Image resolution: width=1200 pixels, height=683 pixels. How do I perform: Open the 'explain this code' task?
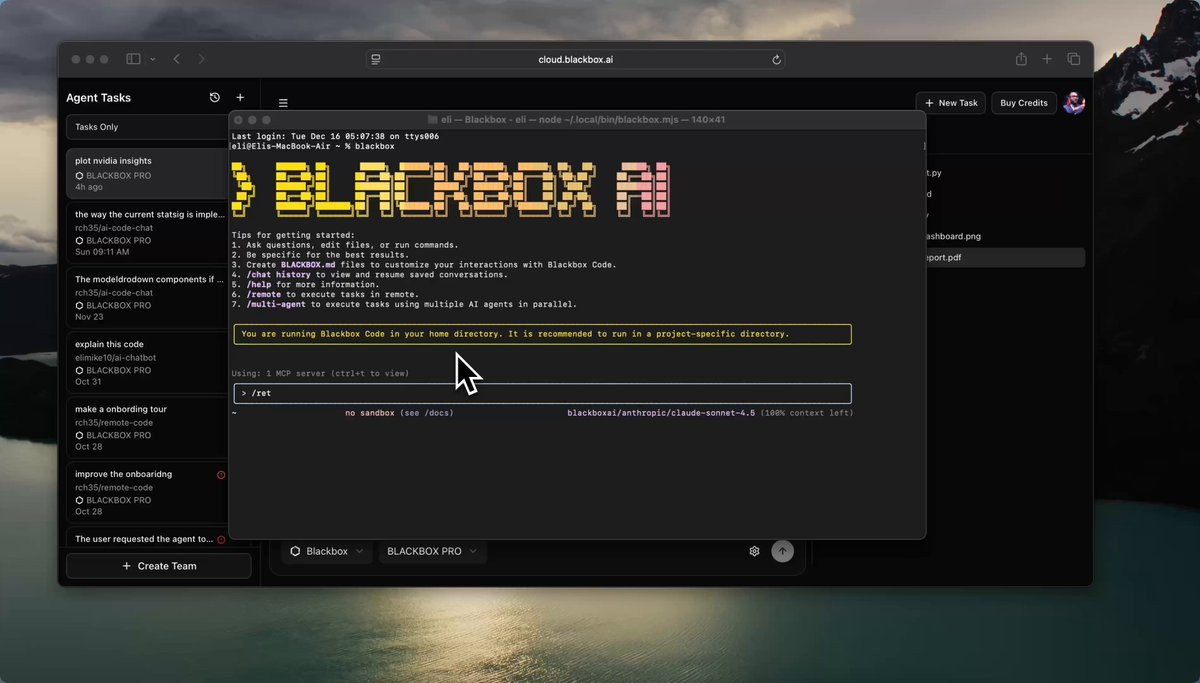tap(148, 363)
